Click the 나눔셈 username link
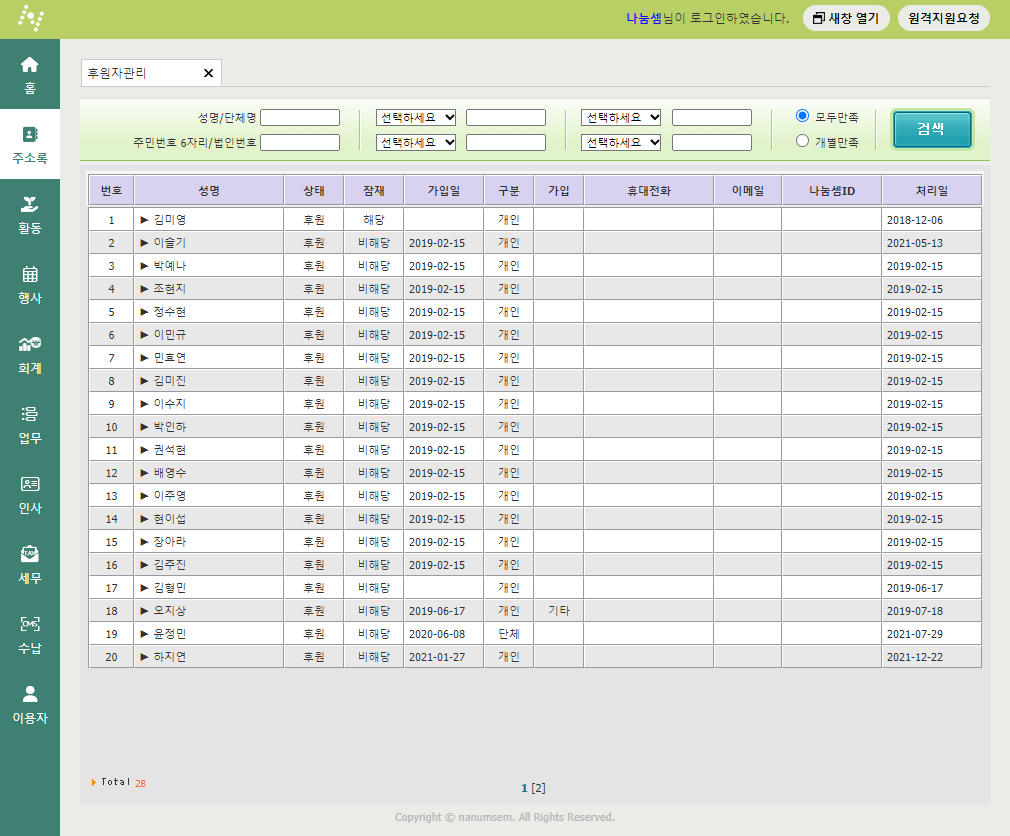The height and width of the screenshot is (836, 1010). coord(644,18)
